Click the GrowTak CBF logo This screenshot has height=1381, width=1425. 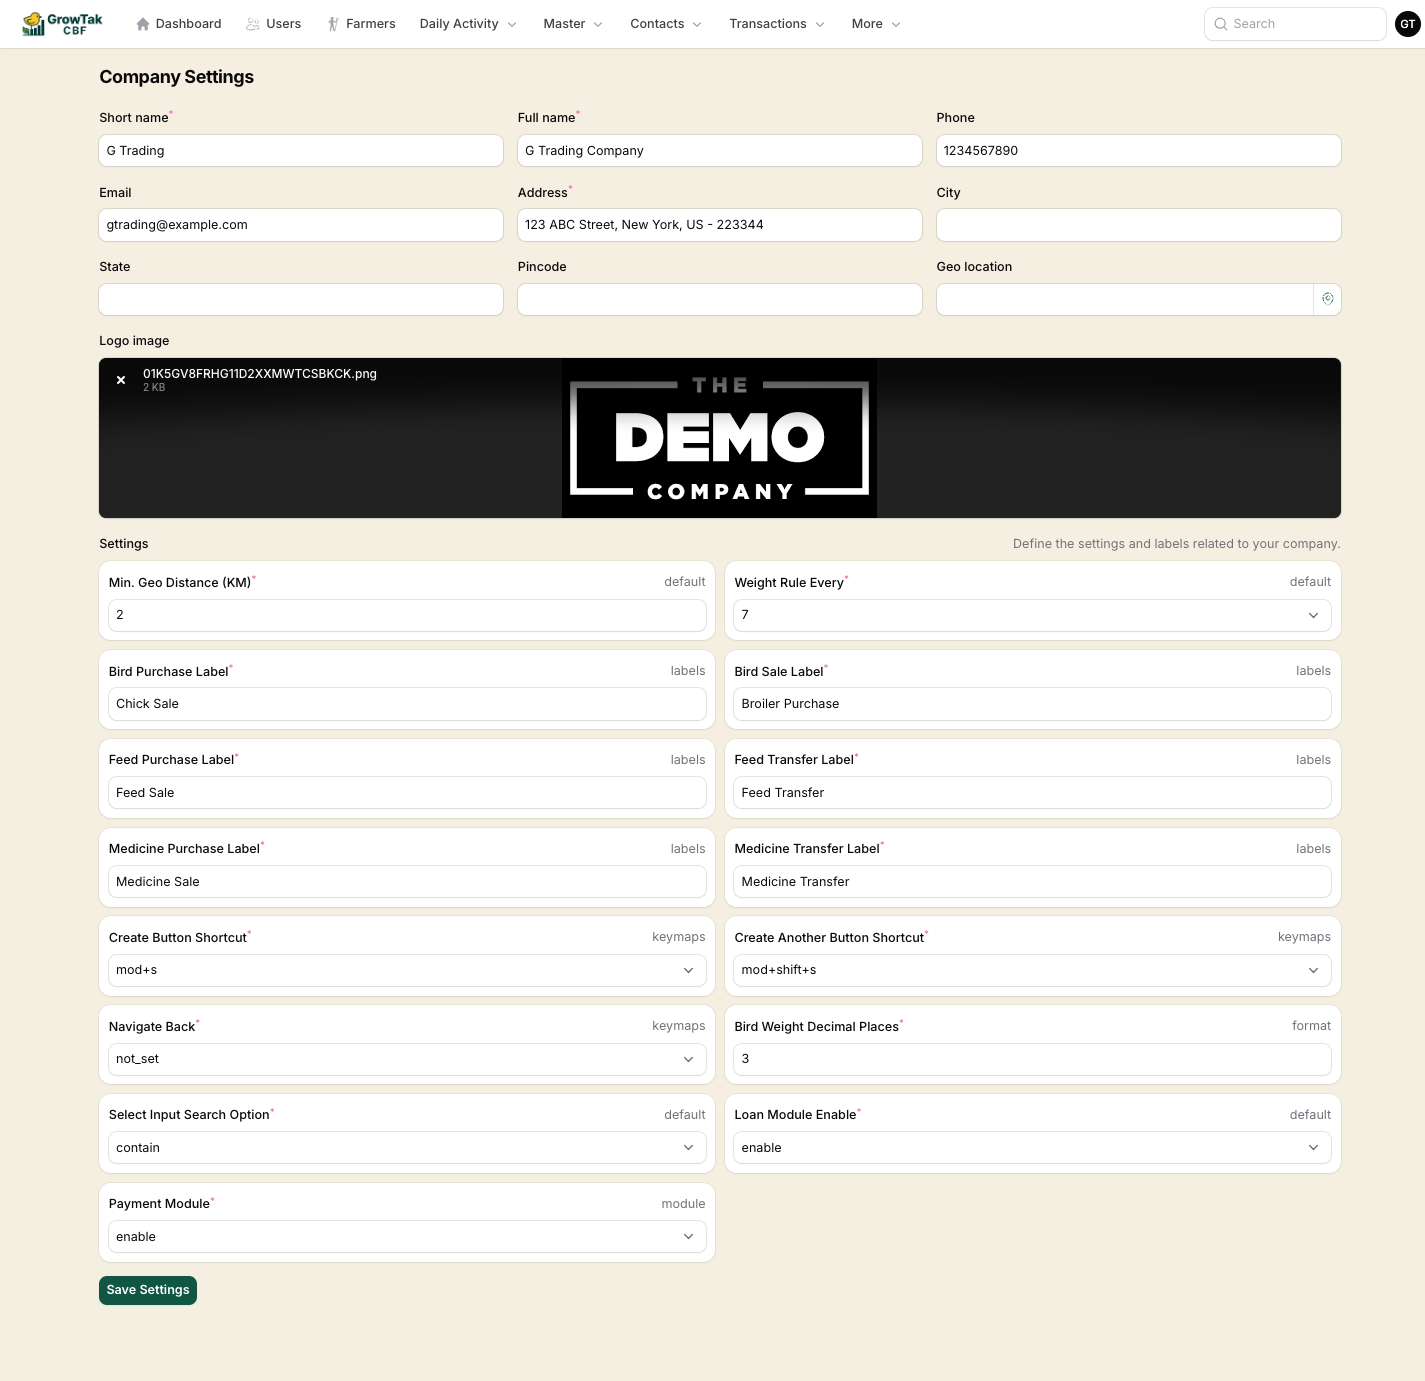point(62,24)
